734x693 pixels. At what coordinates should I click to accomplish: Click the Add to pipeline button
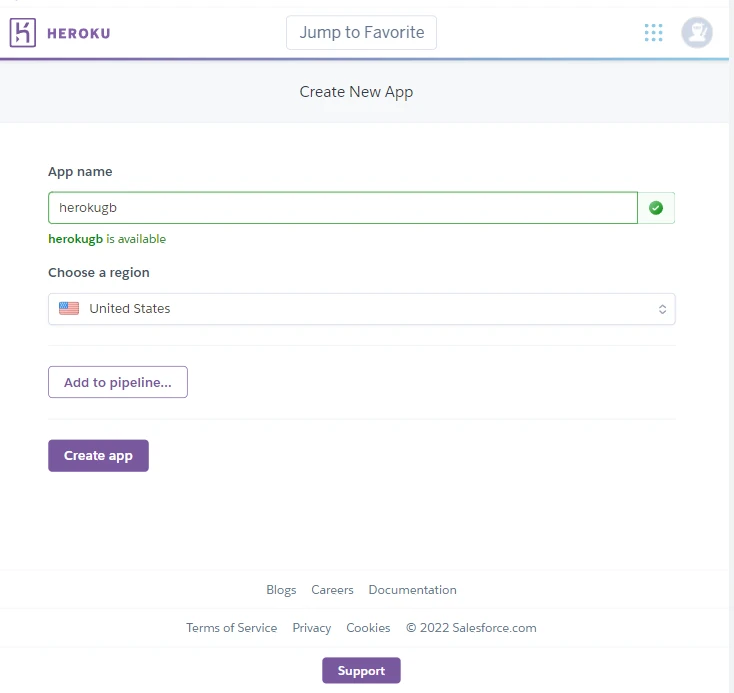118,382
